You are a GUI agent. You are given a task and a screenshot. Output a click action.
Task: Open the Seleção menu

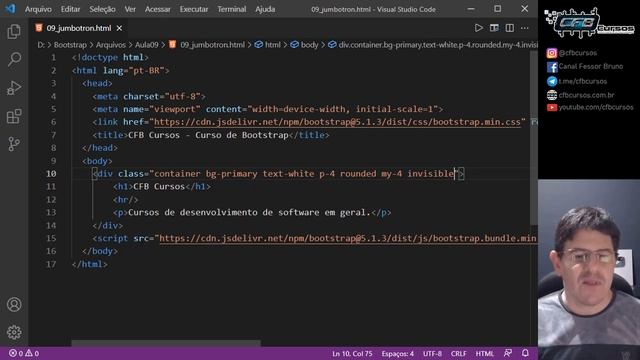[102, 9]
